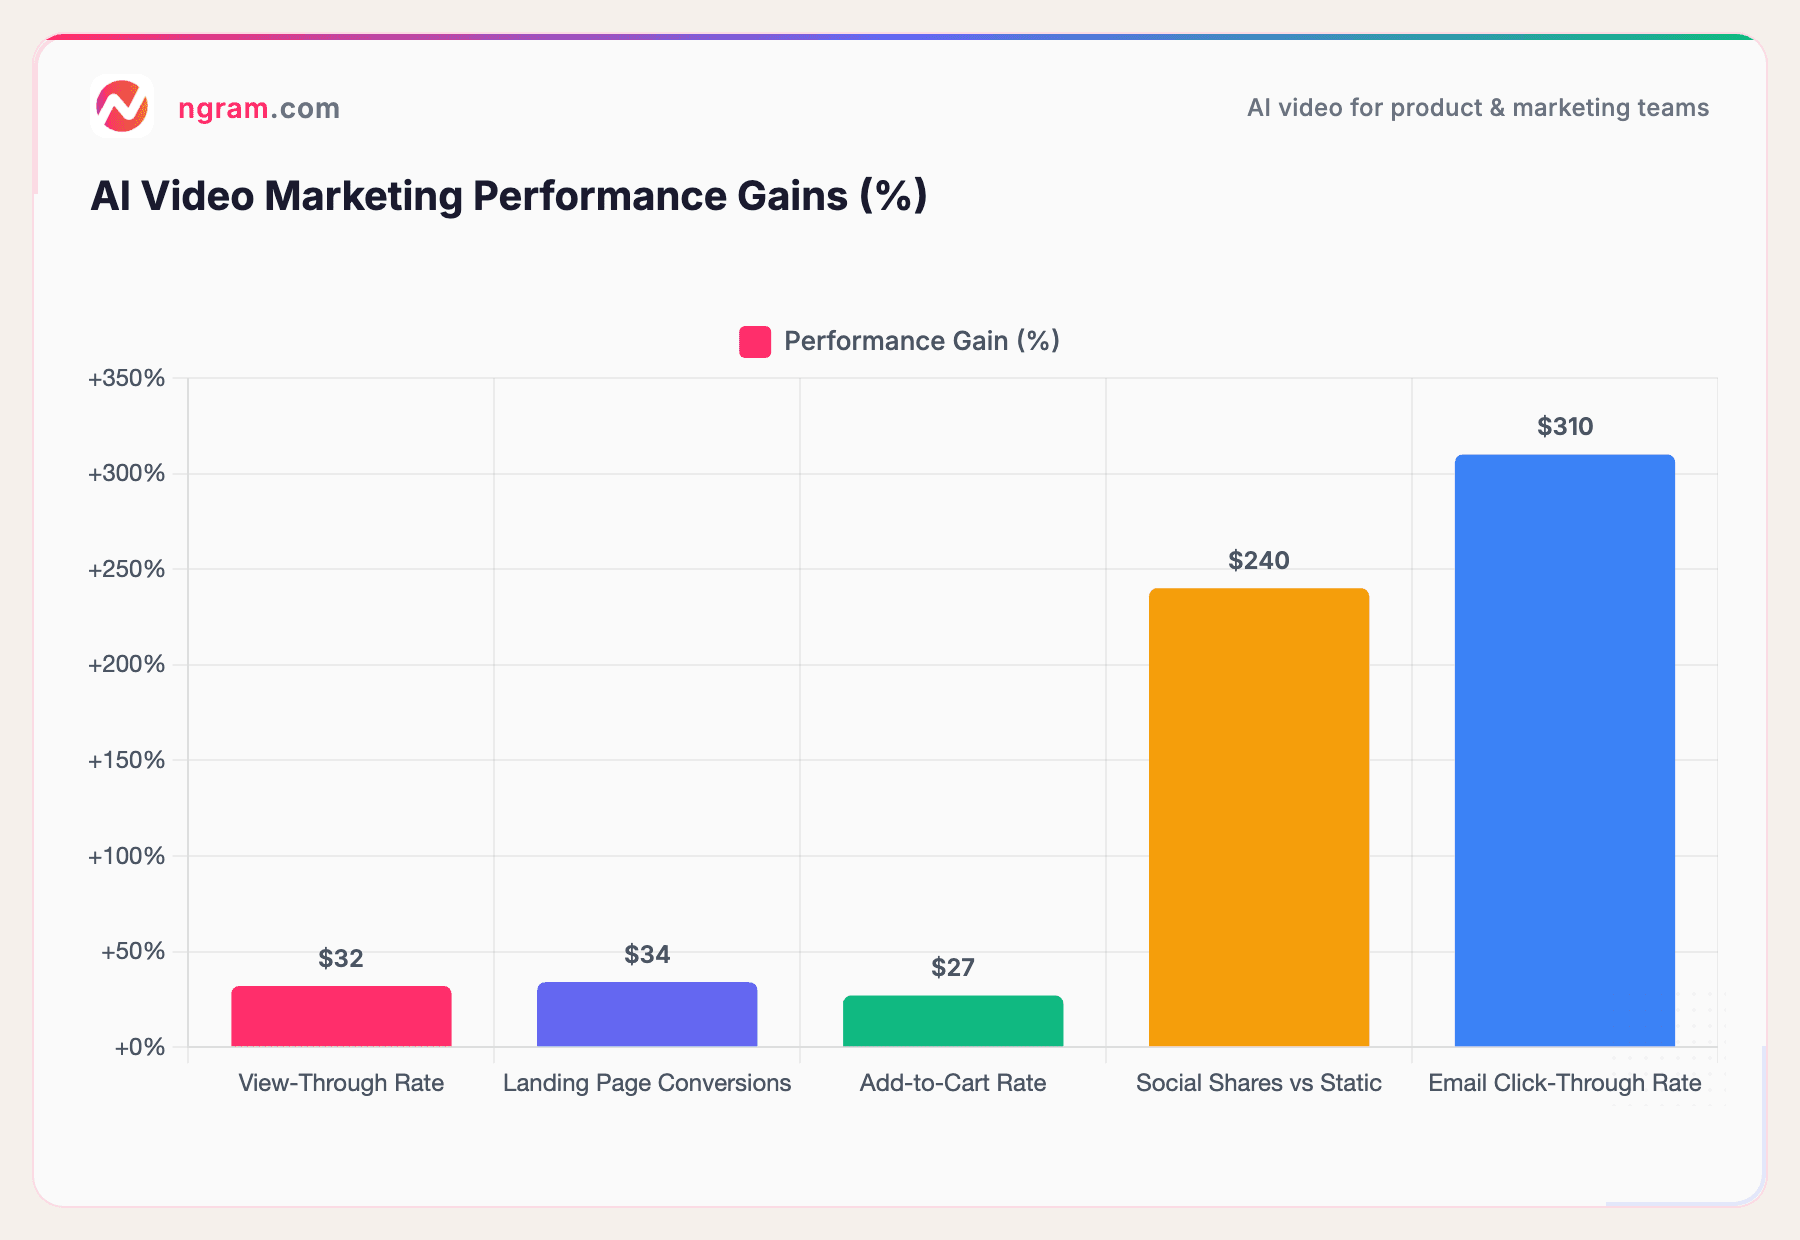Select the purple Landing Page Conversions bar
This screenshot has width=1800, height=1240.
[648, 1016]
